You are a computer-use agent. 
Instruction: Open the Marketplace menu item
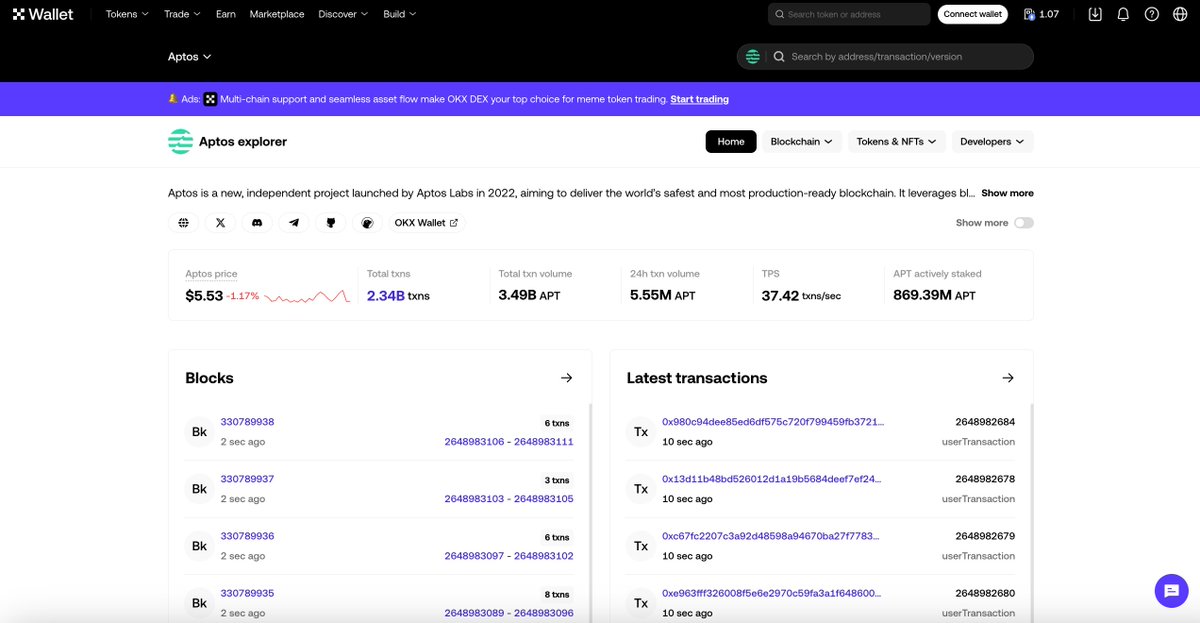click(277, 14)
